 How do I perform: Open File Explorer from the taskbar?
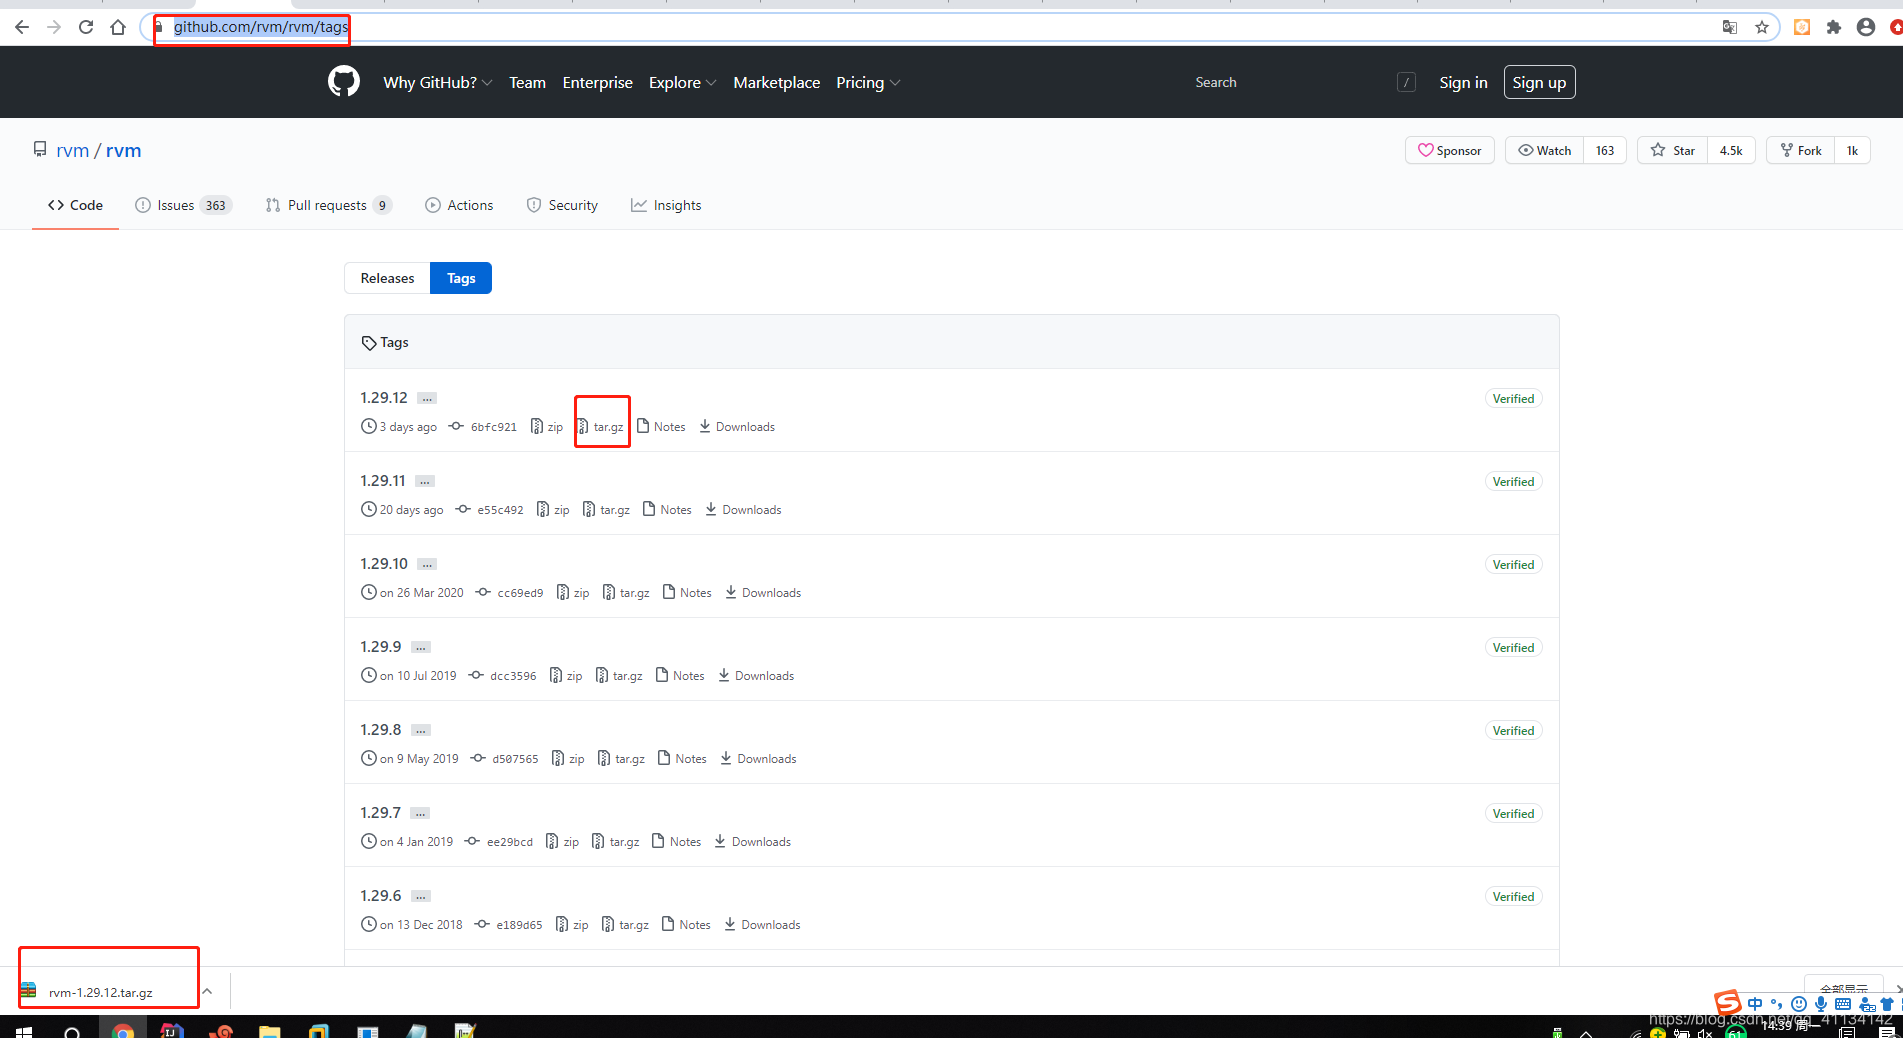269,1031
